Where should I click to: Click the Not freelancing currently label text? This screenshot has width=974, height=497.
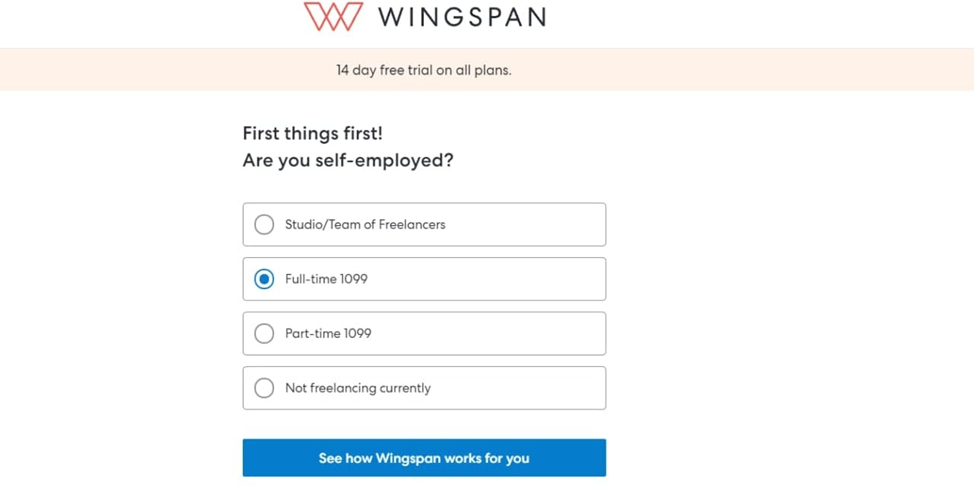click(x=358, y=388)
